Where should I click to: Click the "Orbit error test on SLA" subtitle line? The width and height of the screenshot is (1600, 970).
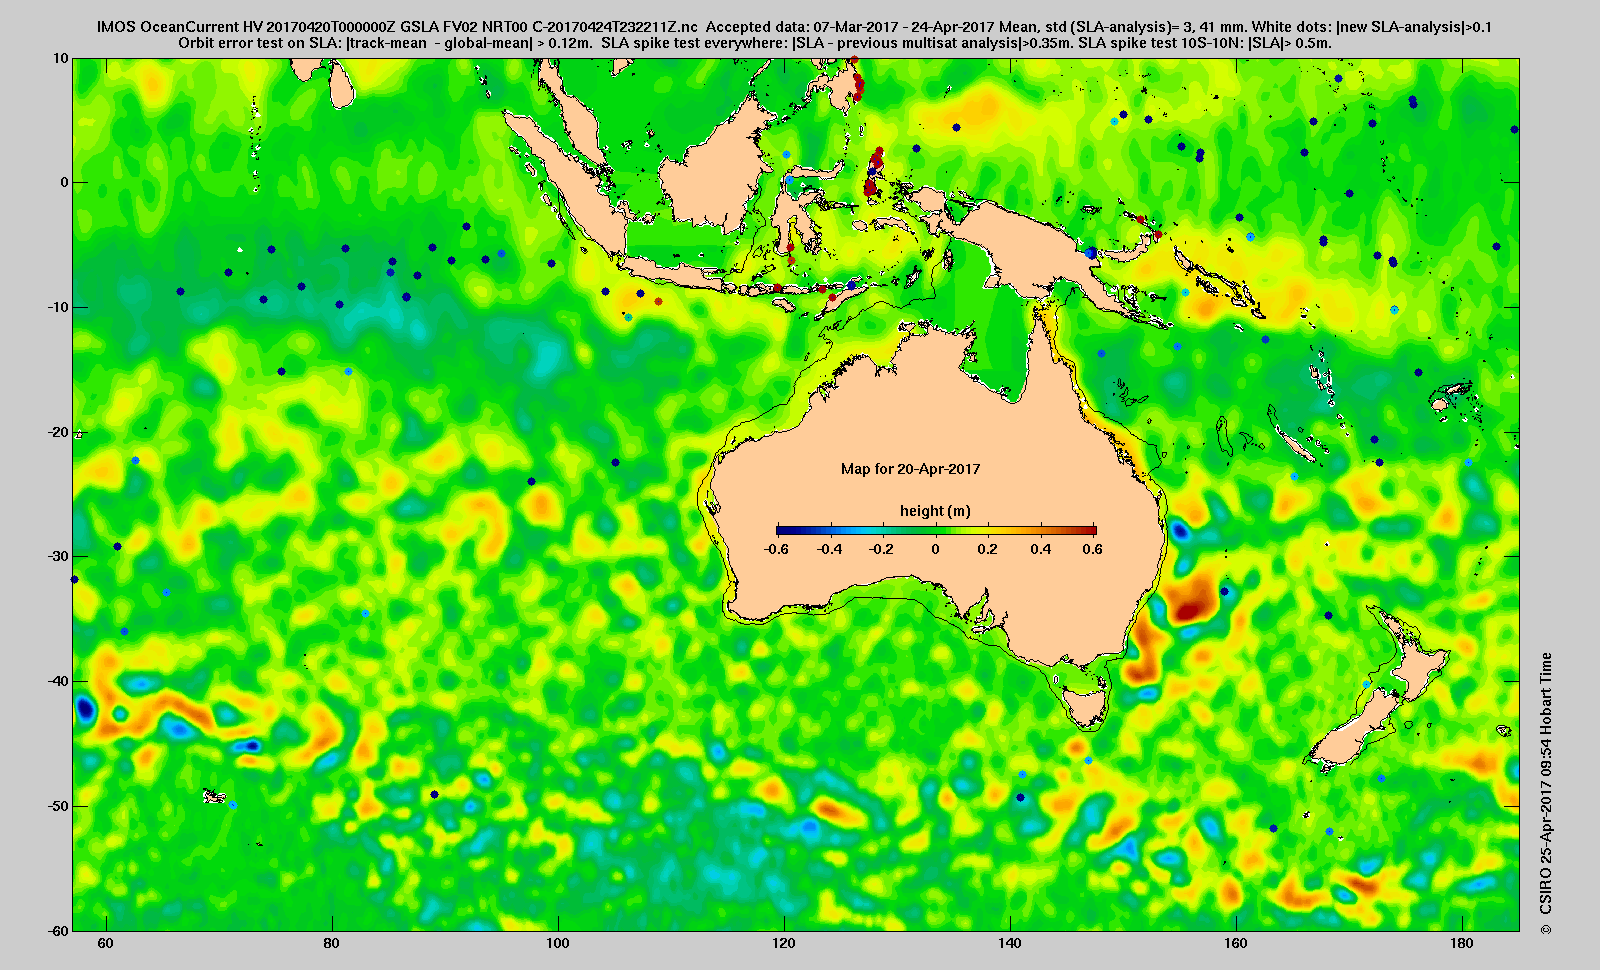coord(755,43)
